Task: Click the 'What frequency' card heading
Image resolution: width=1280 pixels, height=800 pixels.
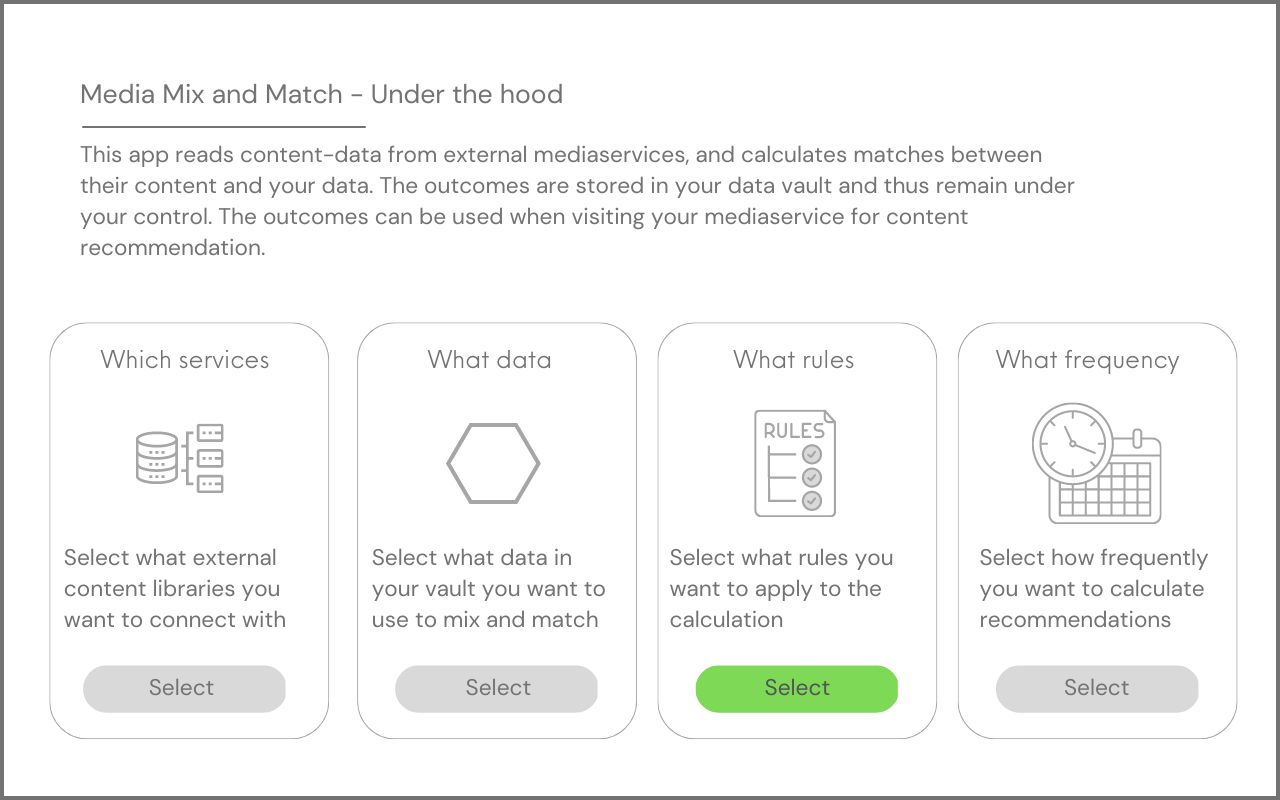Action: click(1088, 360)
